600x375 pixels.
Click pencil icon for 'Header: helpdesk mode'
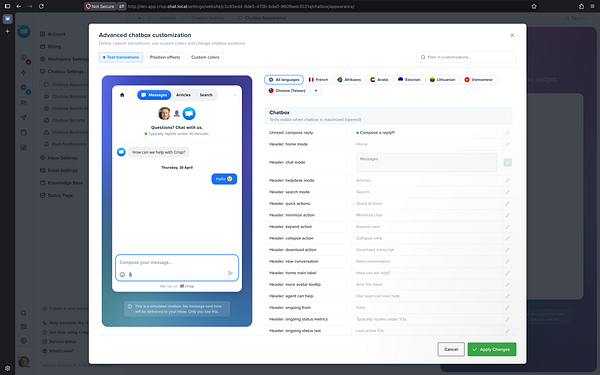pyautogui.click(x=507, y=181)
